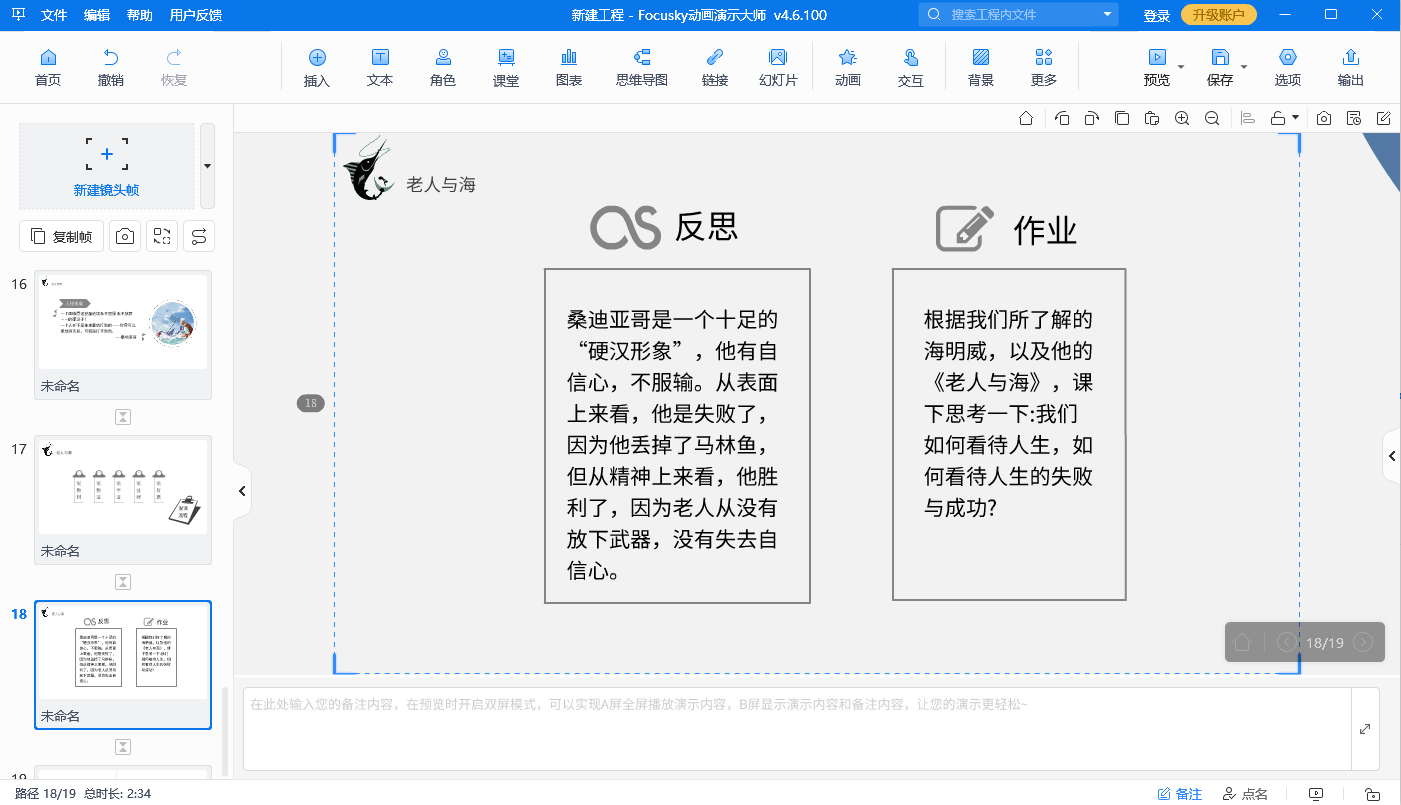
Task: Open 点名 roll call
Action: 1245,794
